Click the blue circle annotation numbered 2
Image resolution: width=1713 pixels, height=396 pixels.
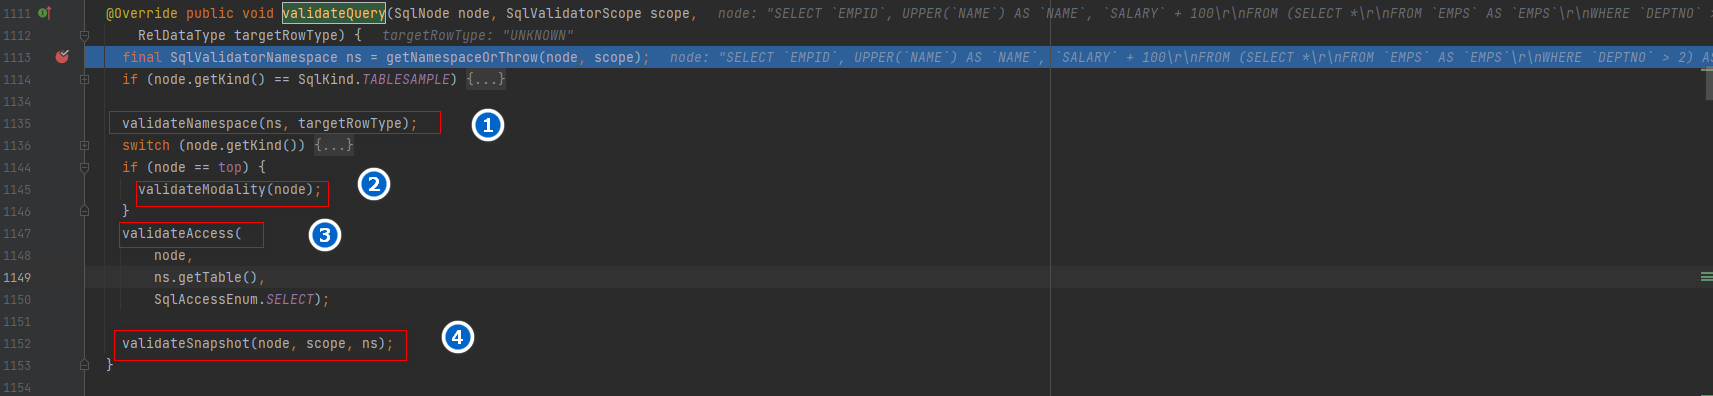coord(373,184)
